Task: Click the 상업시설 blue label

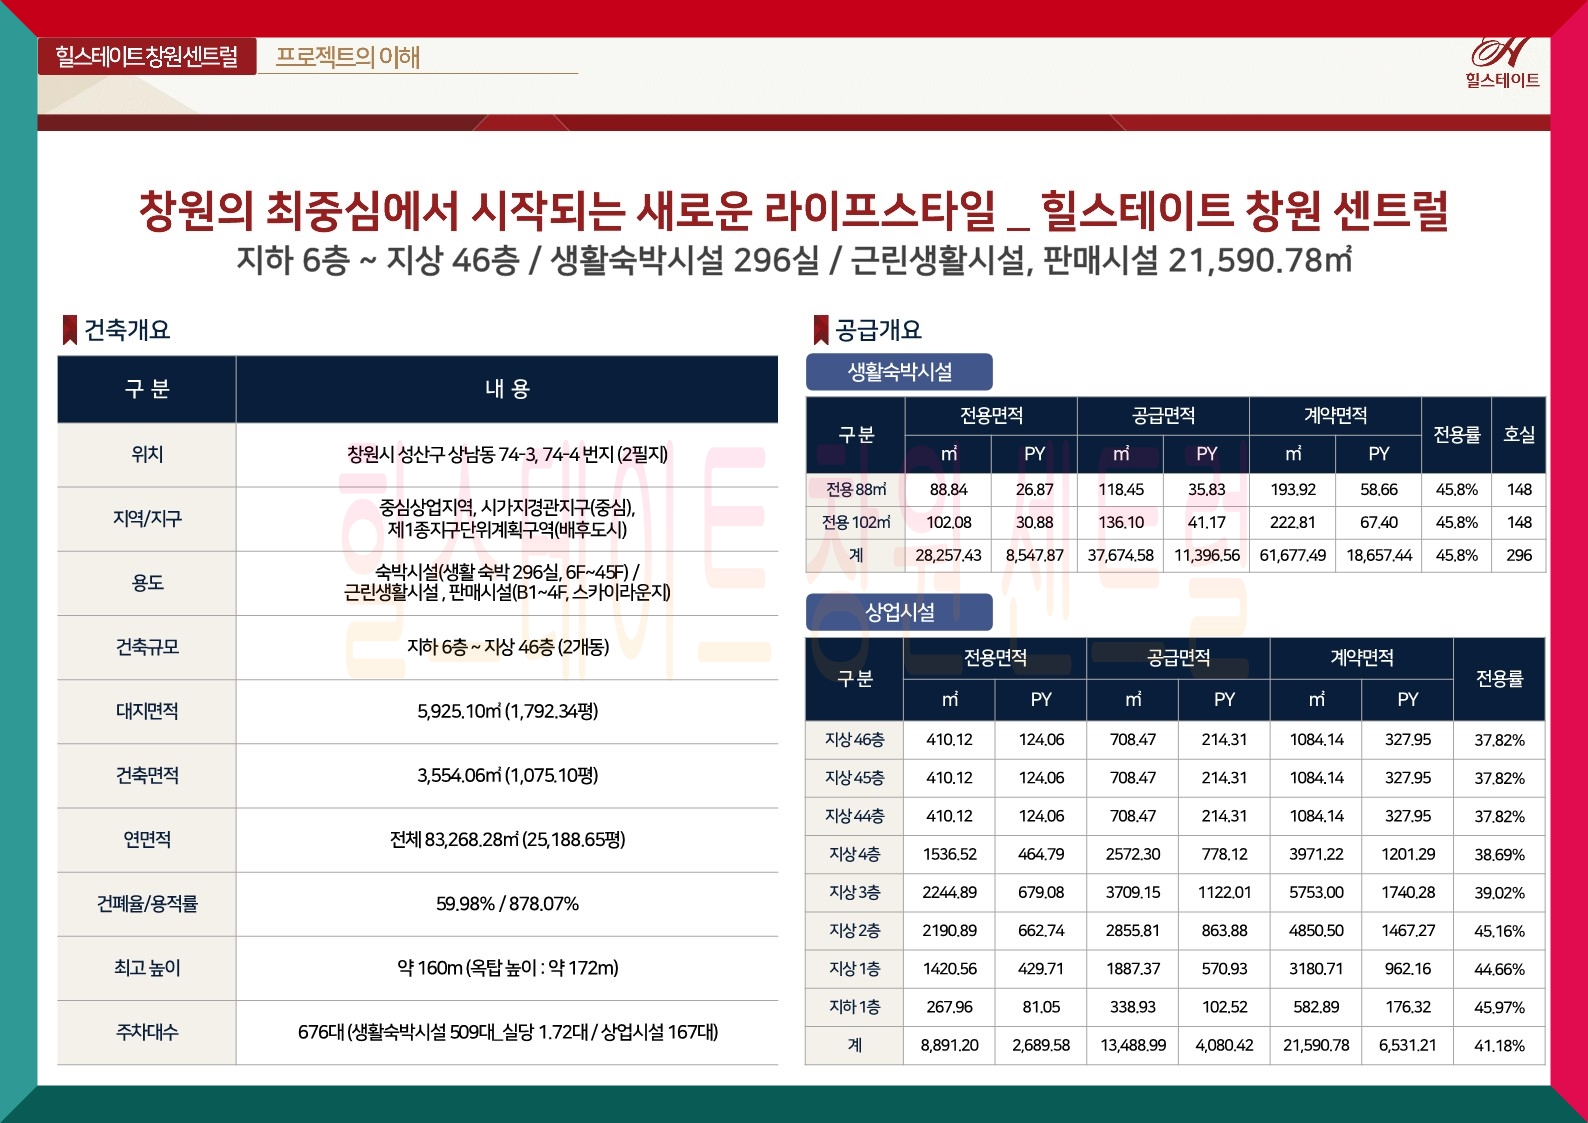Action: coord(899,612)
